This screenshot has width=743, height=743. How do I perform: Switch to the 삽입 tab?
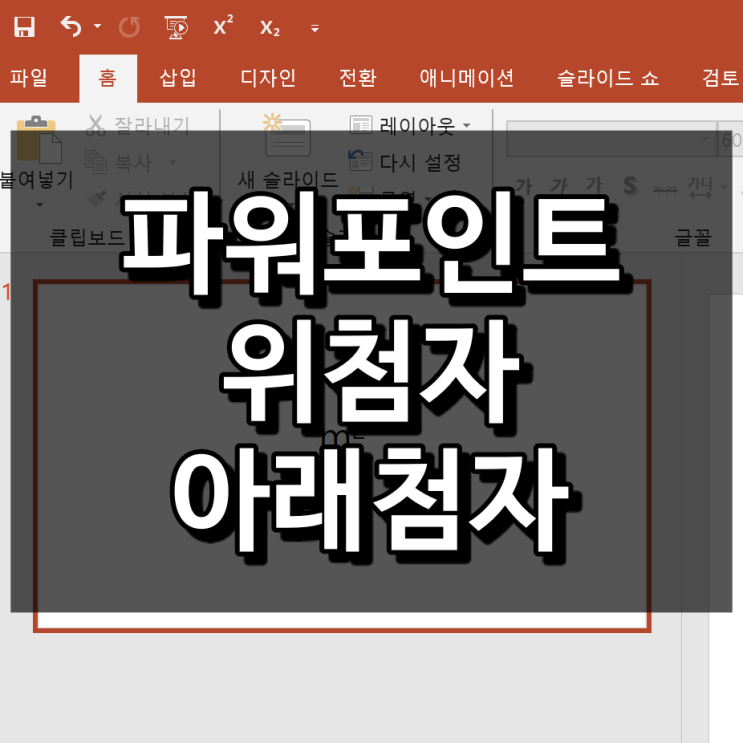(178, 78)
